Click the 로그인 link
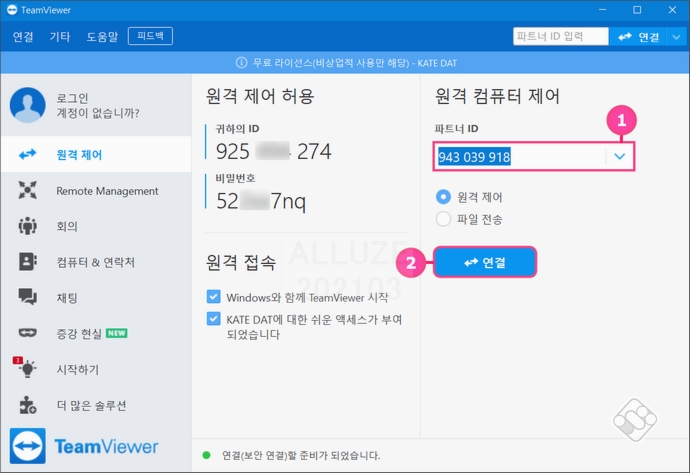Viewport: 690px width, 473px height. click(72, 98)
